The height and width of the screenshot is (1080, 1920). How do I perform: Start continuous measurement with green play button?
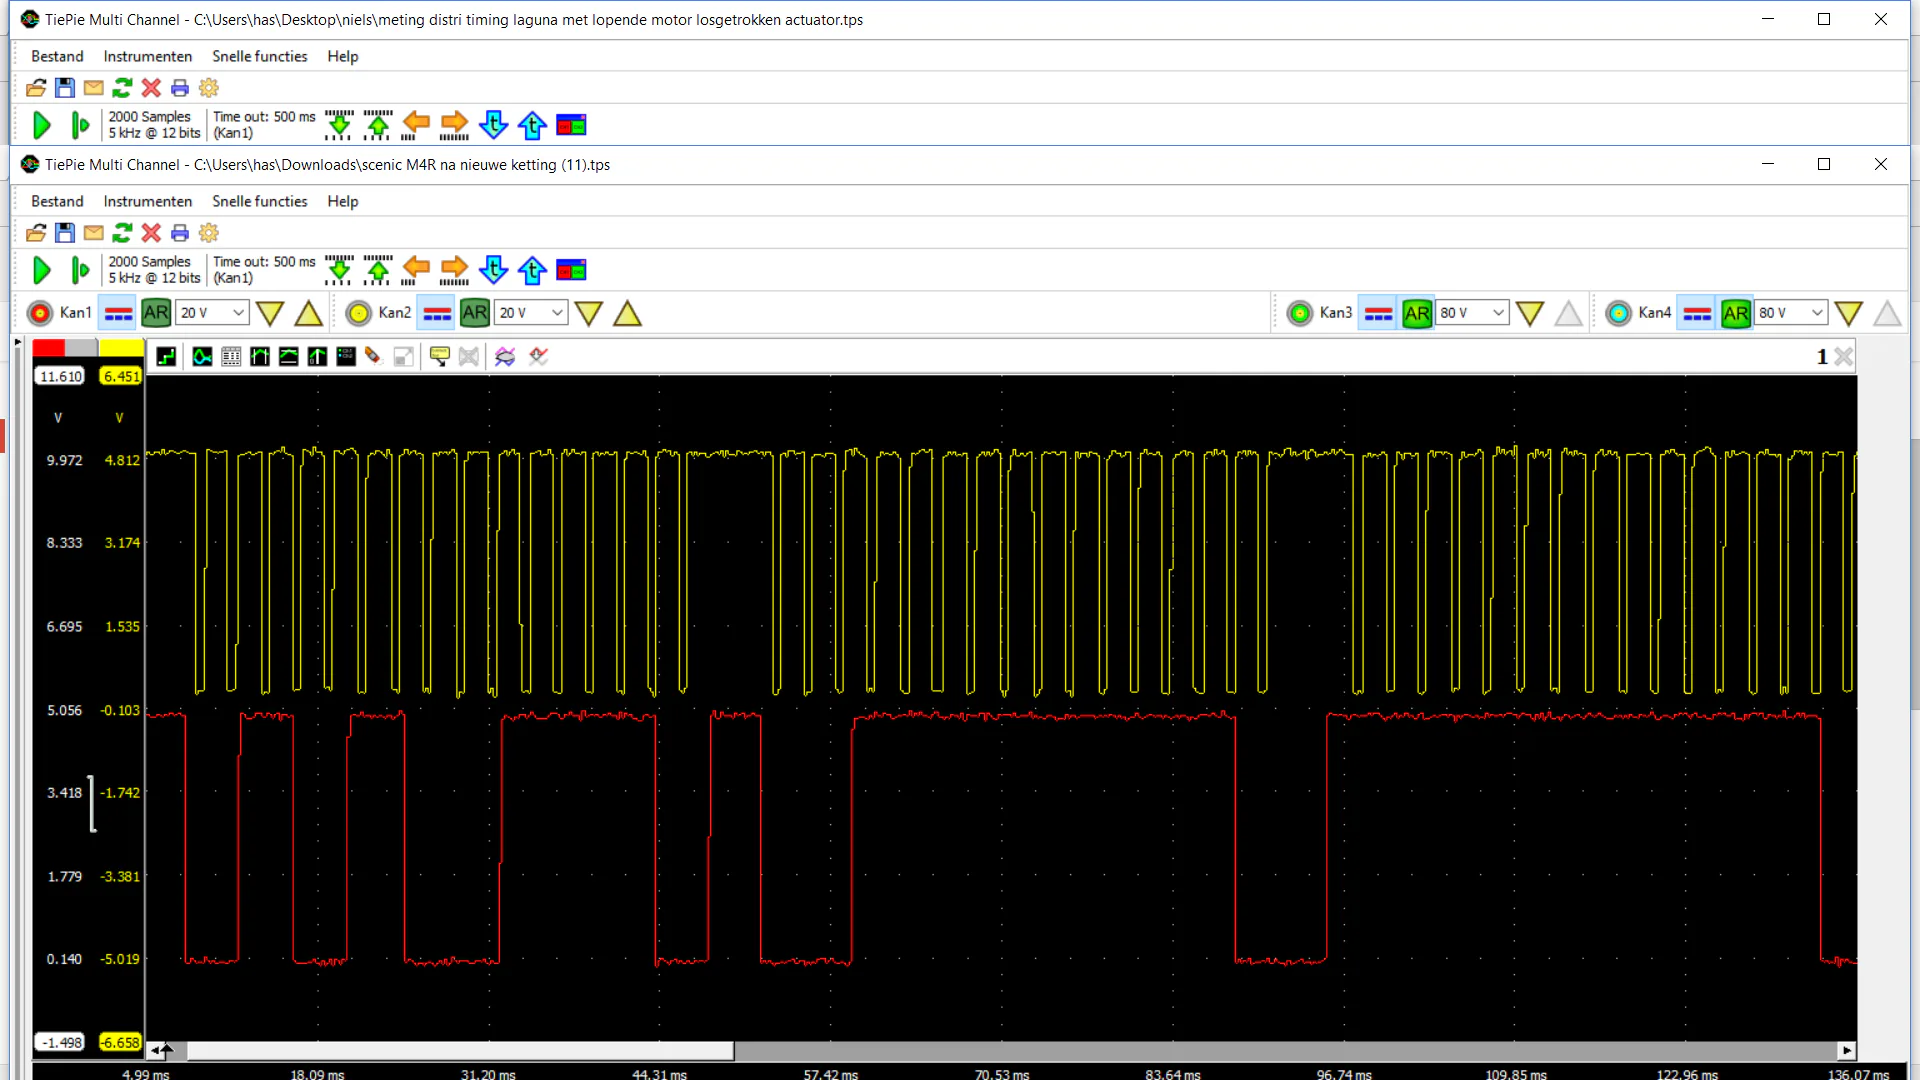click(x=42, y=270)
